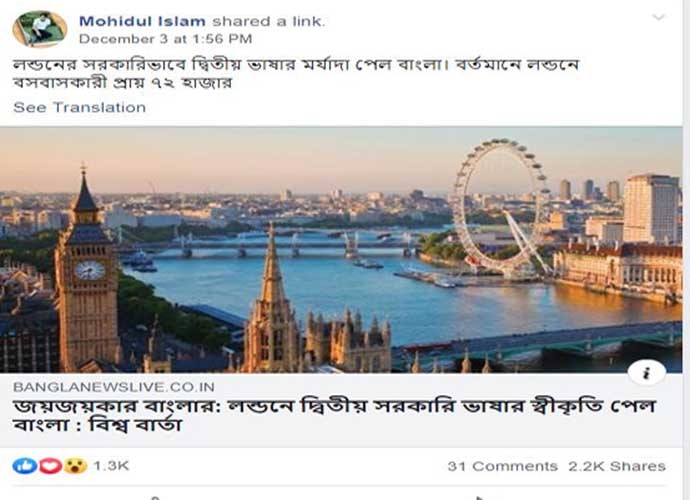The image size is (690, 500).
Task: Click Mohidul Islam's profile picture
Action: [x=39, y=29]
